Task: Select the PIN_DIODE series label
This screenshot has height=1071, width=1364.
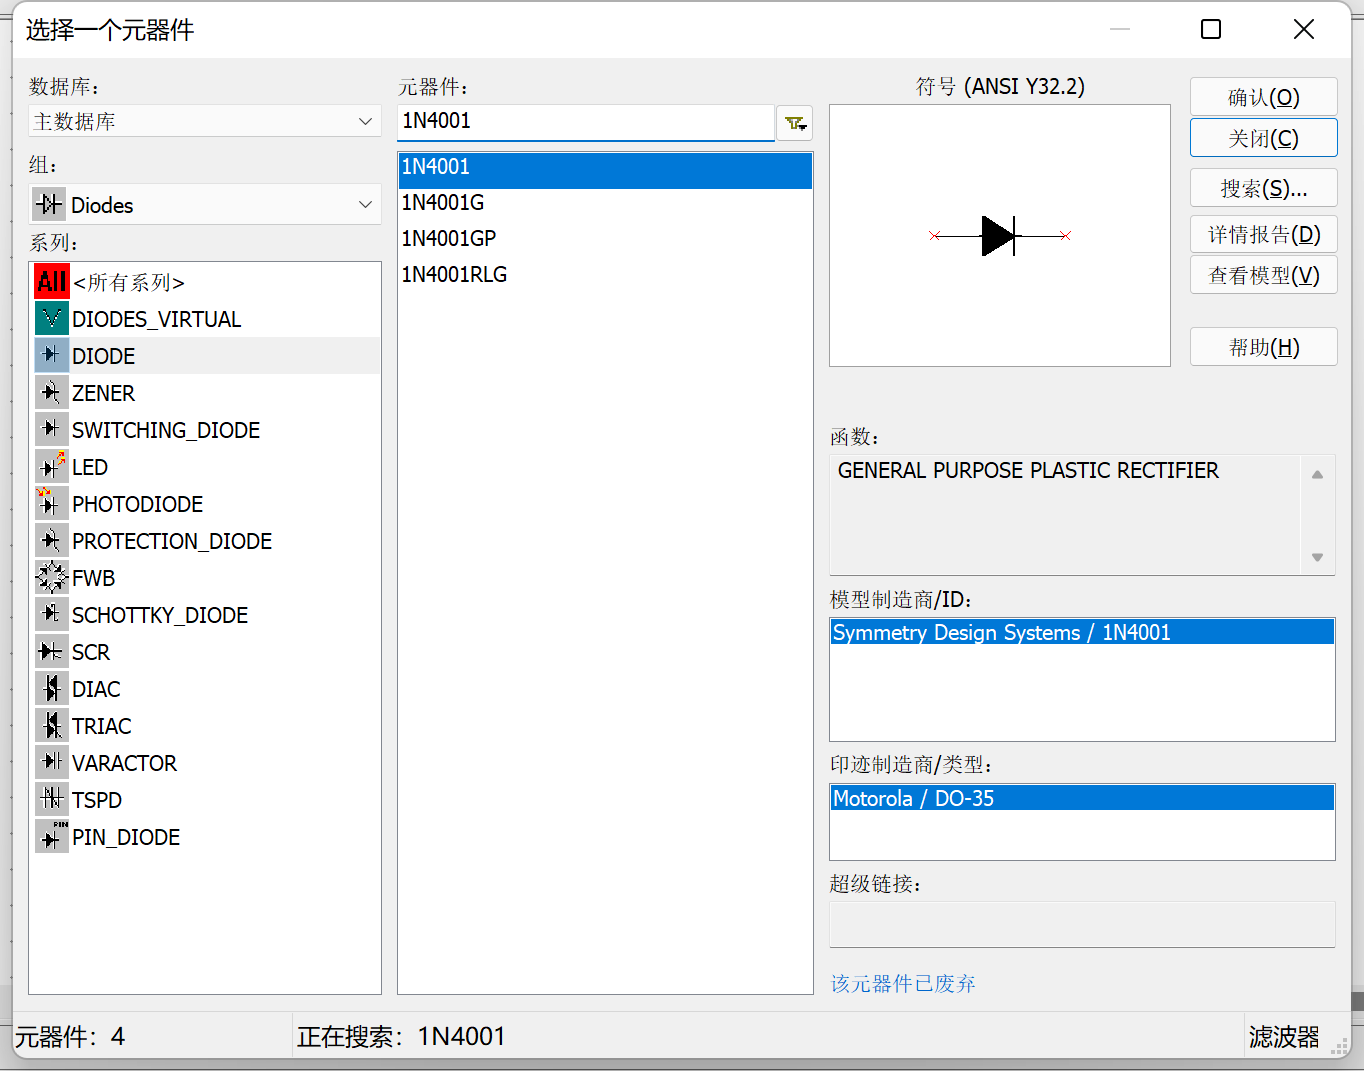Action: point(126,838)
